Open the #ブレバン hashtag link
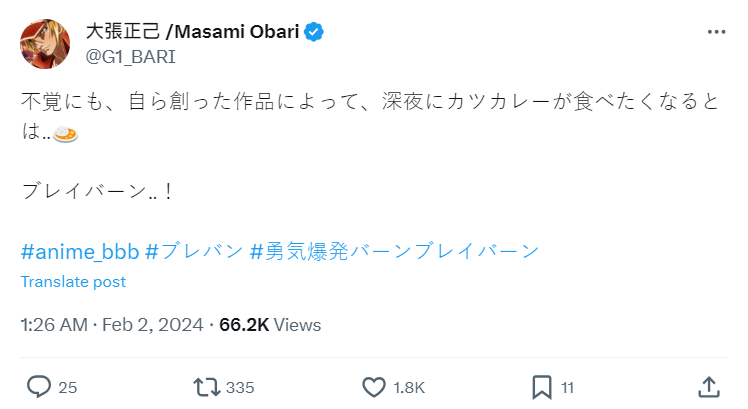The height and width of the screenshot is (409, 748). 194,250
